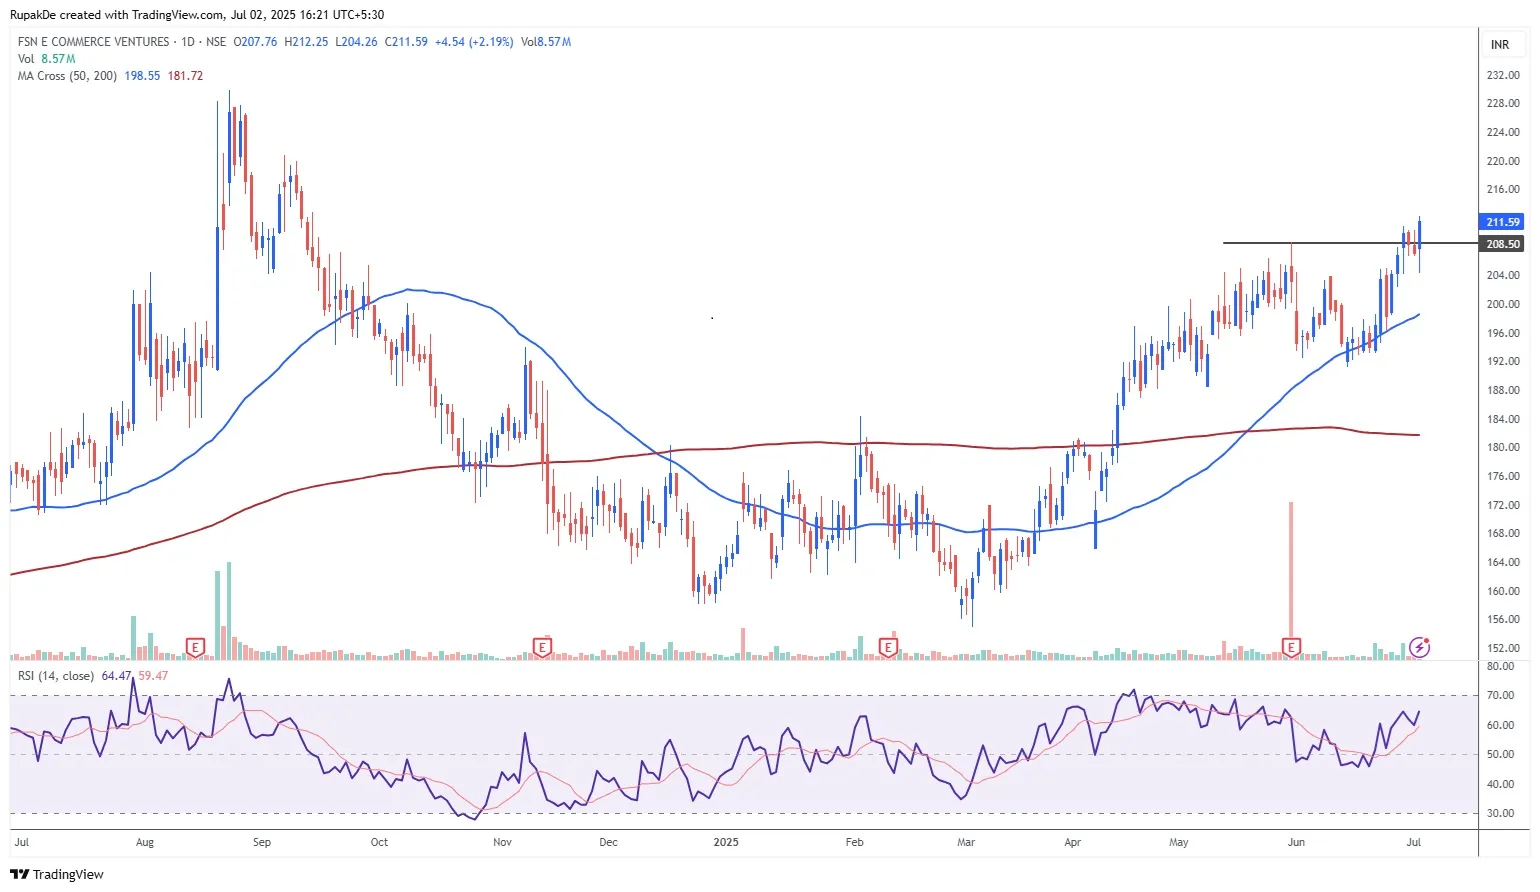Click the high value H212.25

[x=306, y=42]
